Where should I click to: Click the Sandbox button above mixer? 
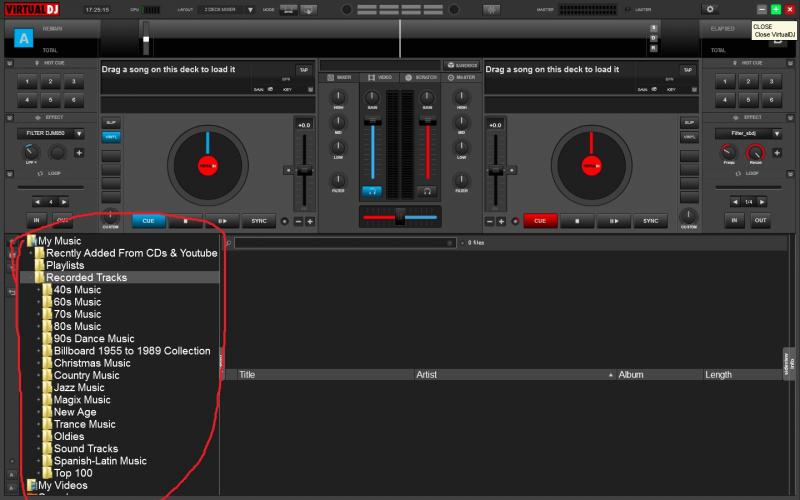462,65
